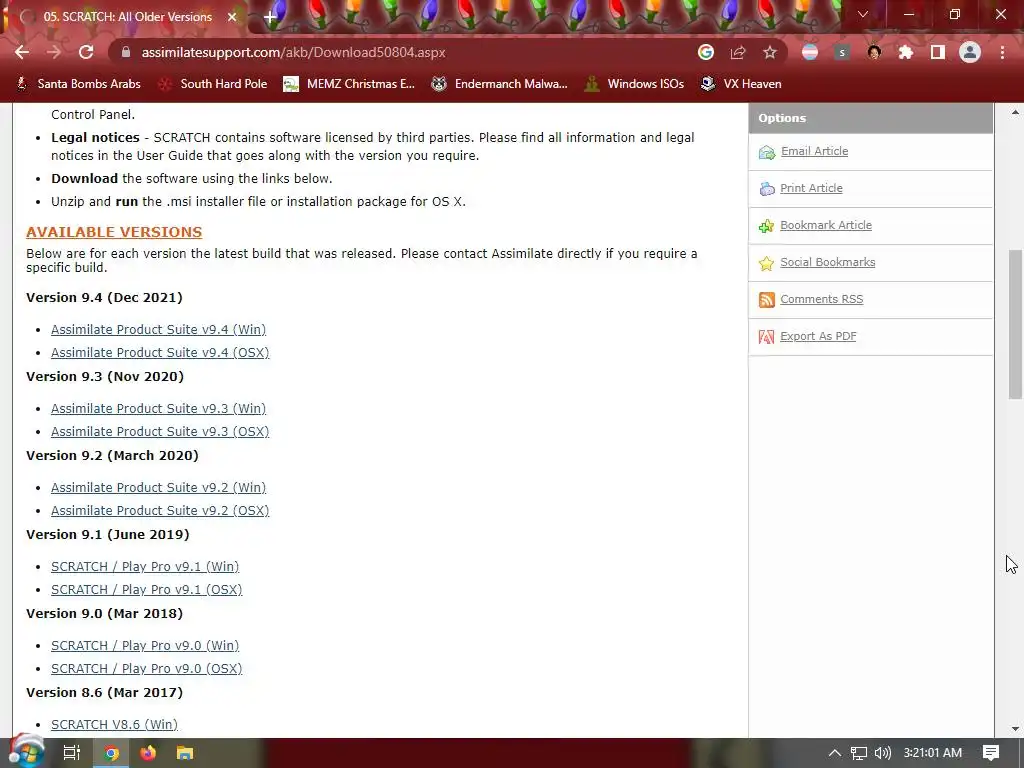Image resolution: width=1024 pixels, height=768 pixels.
Task: Open File Explorer from the taskbar
Action: 185,753
